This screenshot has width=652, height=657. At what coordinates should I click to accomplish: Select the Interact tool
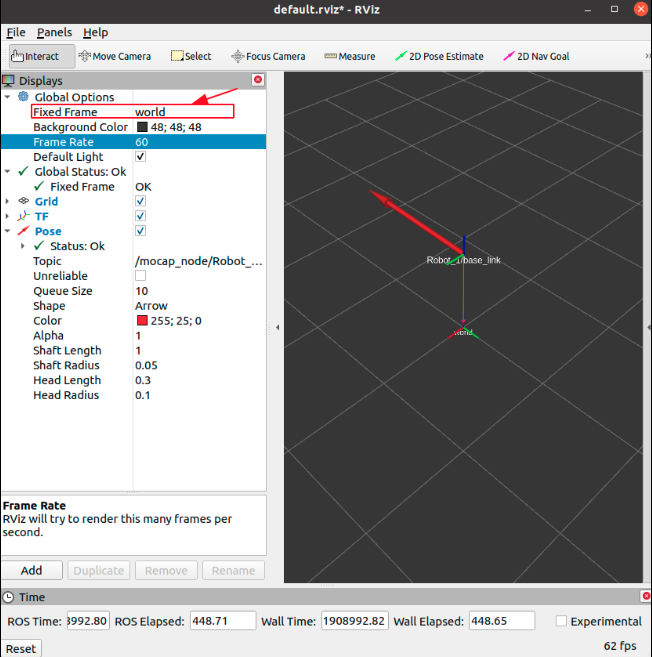35,56
